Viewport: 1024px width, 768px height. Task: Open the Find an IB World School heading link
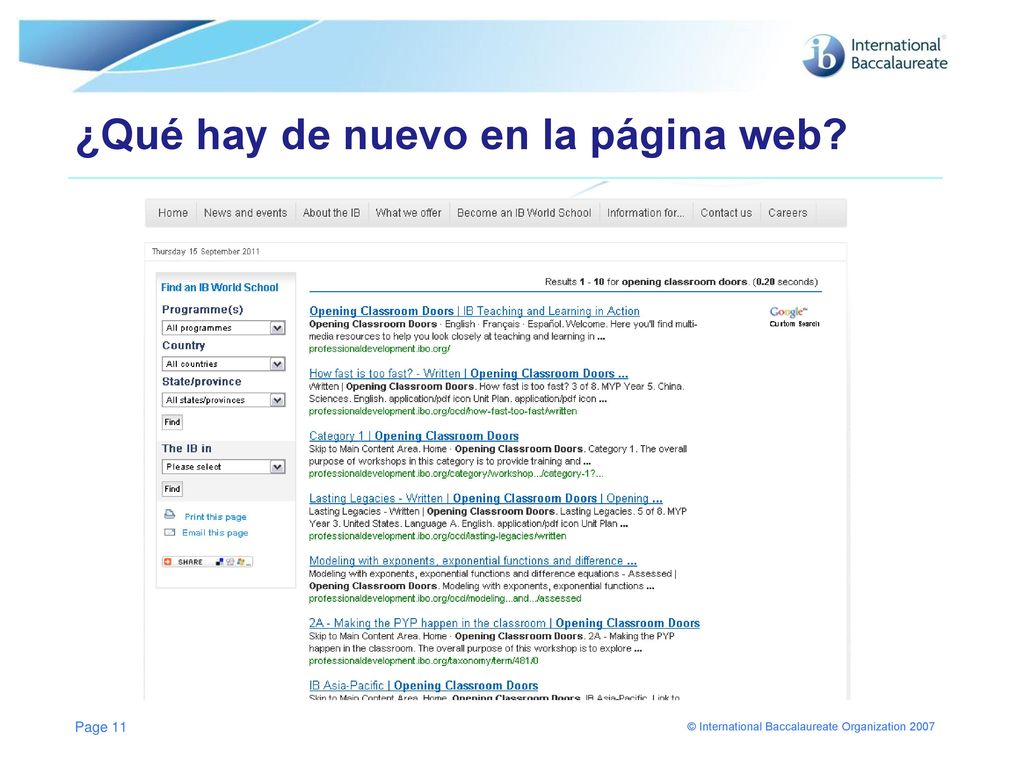tap(219, 287)
